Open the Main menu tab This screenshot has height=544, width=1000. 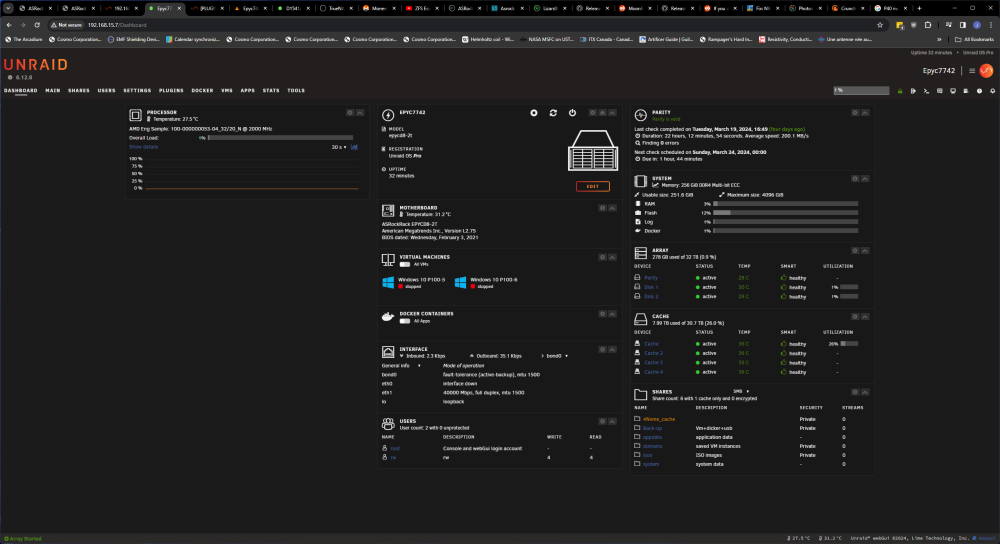[52, 91]
